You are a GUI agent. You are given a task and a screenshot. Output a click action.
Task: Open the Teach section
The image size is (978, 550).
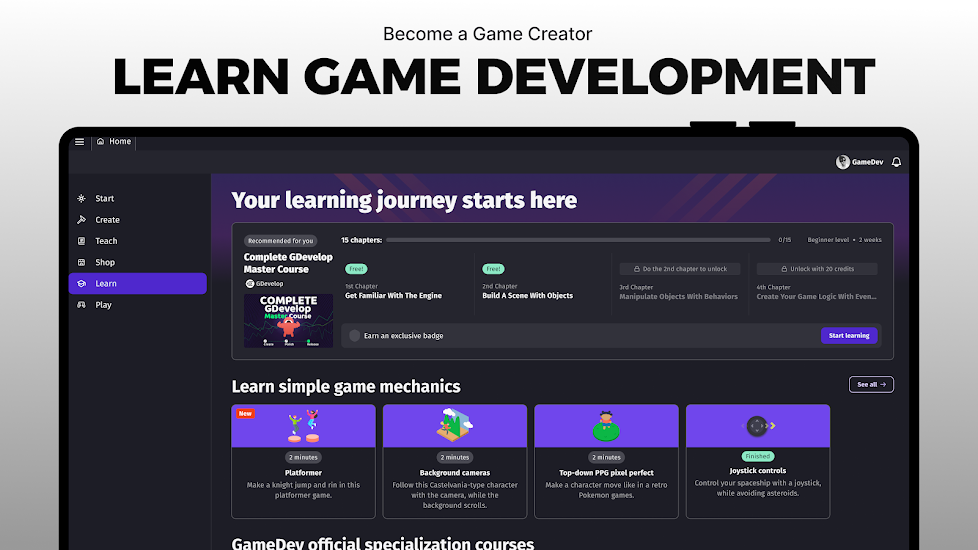point(137,241)
